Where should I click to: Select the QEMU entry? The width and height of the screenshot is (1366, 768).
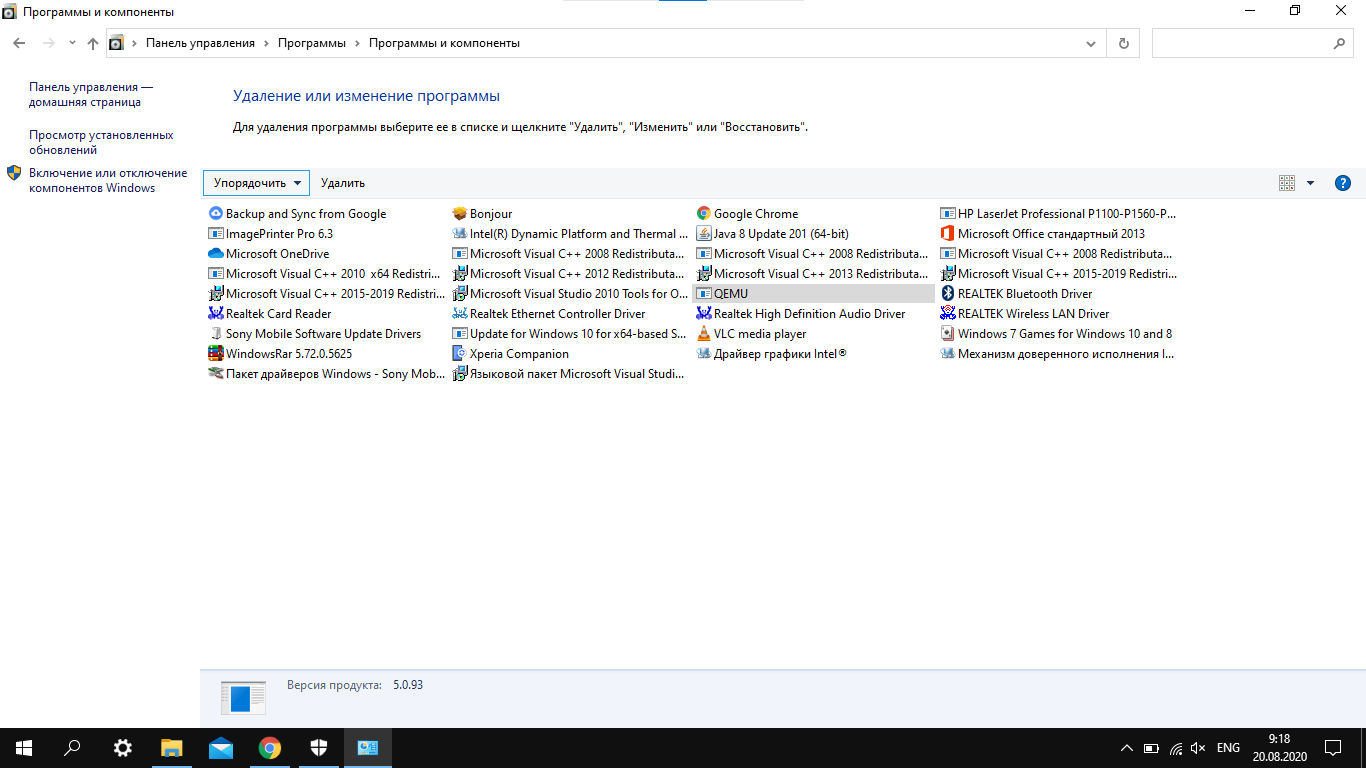coord(813,293)
